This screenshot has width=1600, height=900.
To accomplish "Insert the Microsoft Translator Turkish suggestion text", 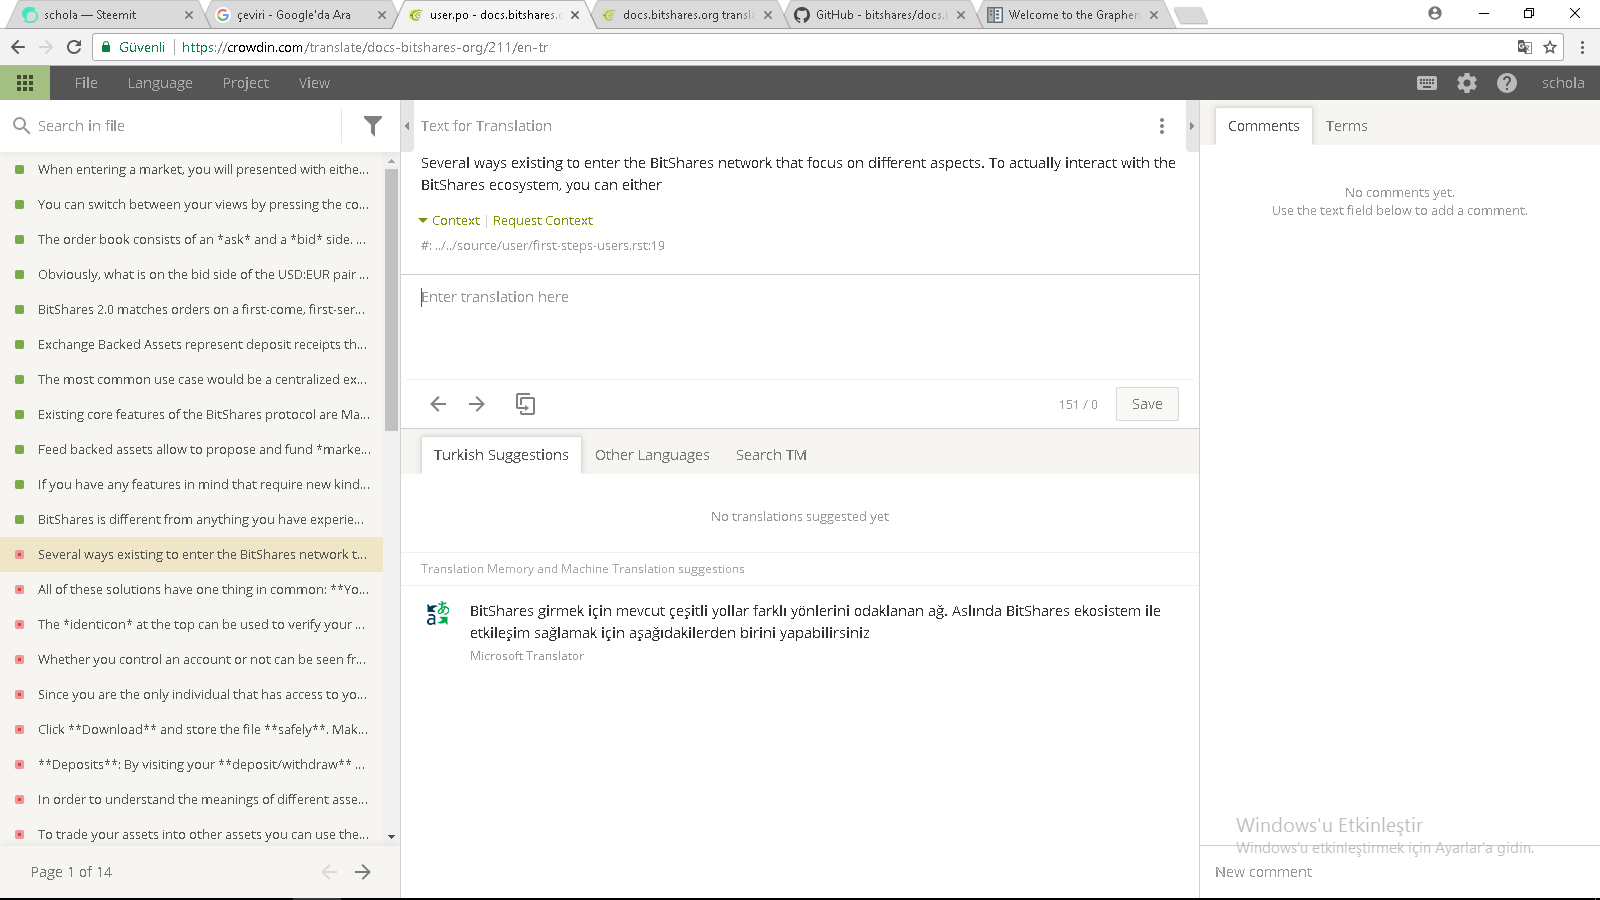I will tap(815, 622).
